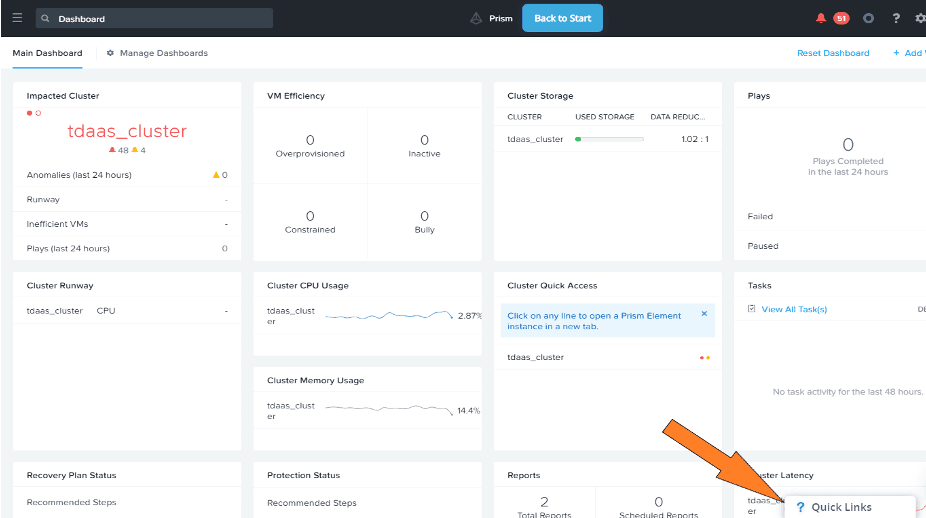Click tdaas_cluster in Cluster Storage
The image size is (926, 518).
[535, 139]
